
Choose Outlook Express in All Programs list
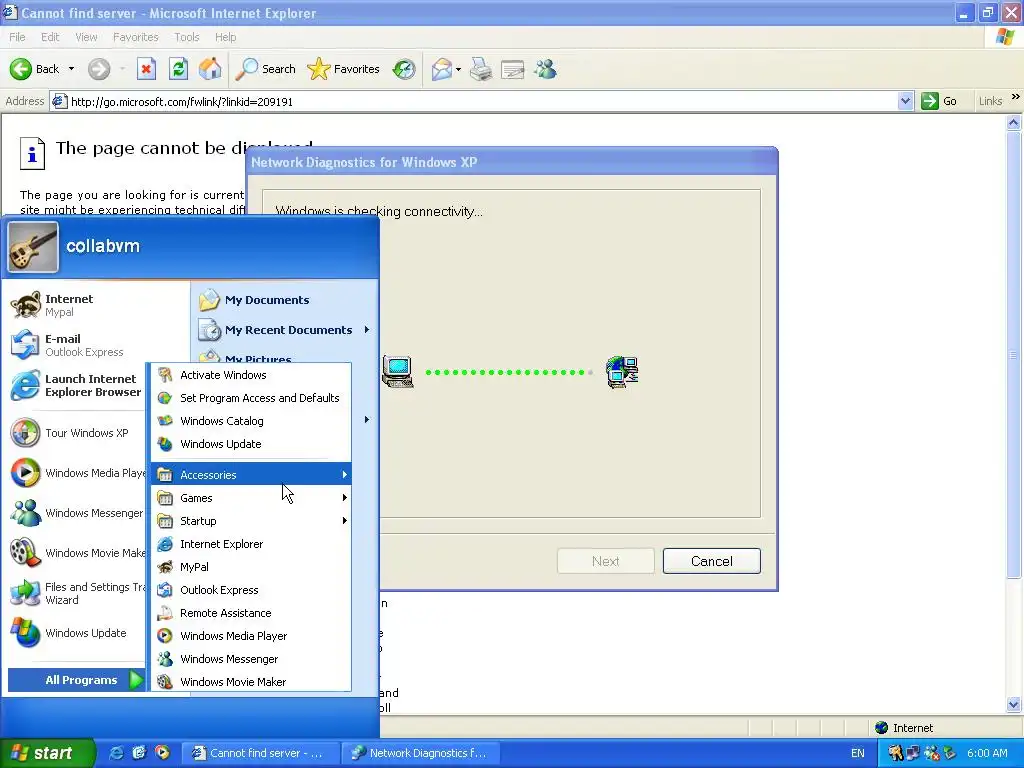(x=251, y=590)
